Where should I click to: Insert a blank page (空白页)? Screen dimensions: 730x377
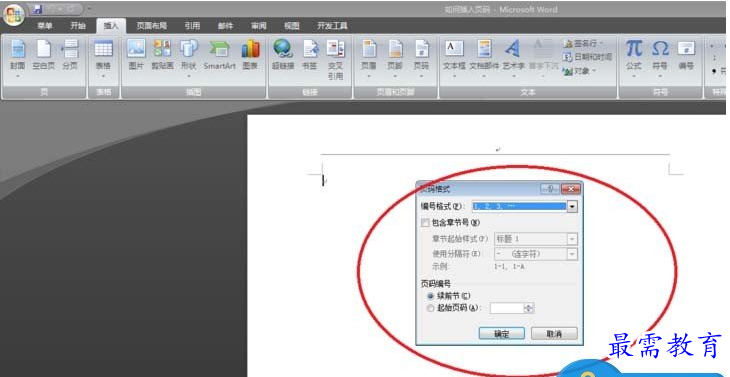click(x=44, y=55)
